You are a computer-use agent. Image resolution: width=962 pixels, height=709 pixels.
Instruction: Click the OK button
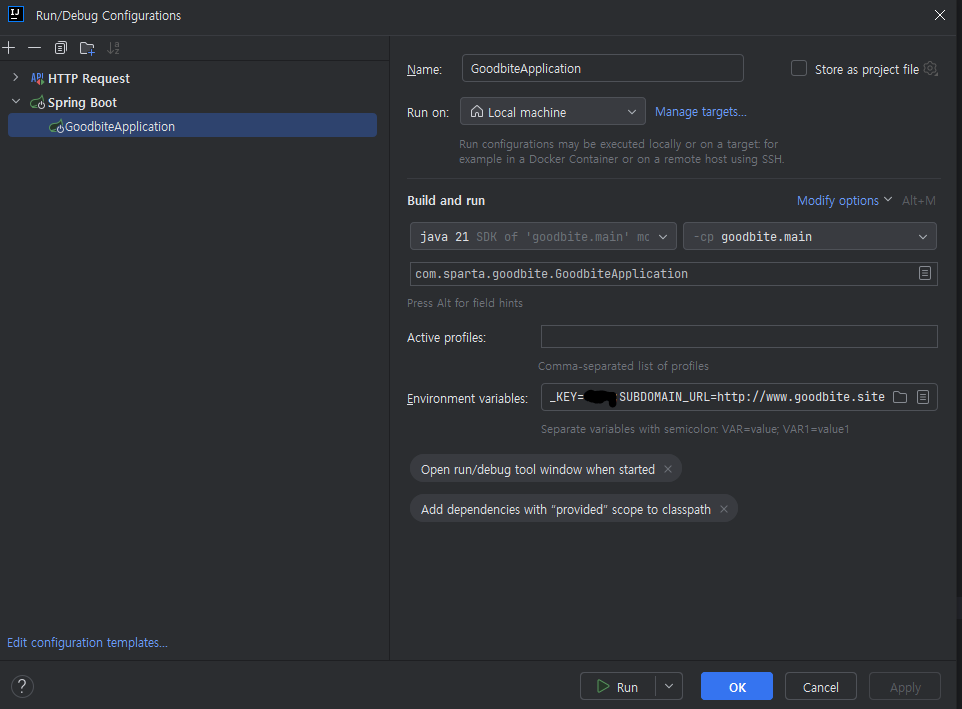pyautogui.click(x=737, y=686)
